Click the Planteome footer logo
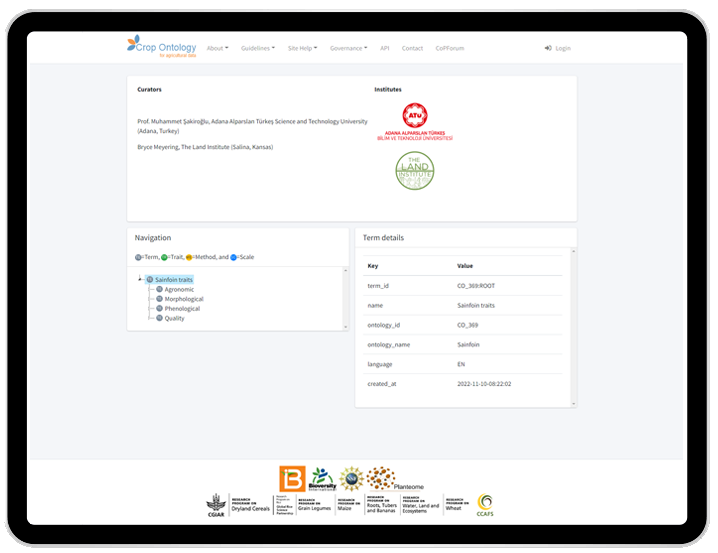Image resolution: width=718 pixels, height=553 pixels. click(x=395, y=479)
